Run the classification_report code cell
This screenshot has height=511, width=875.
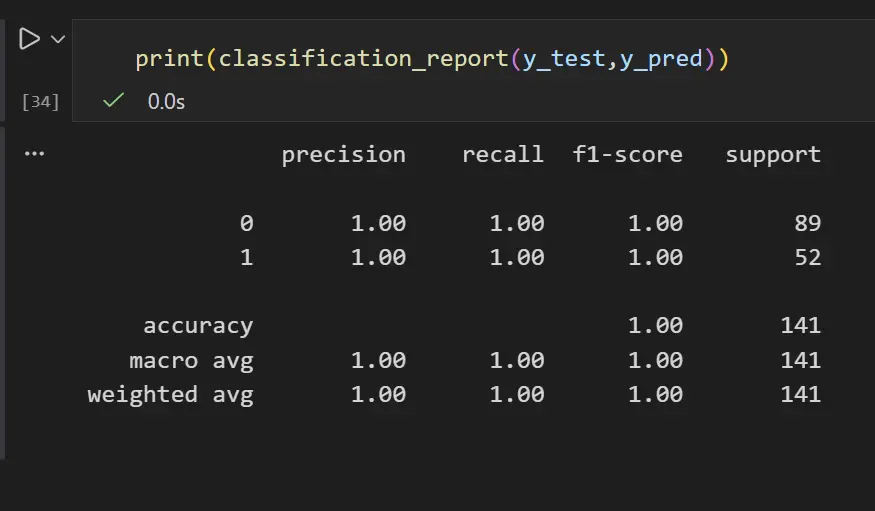tap(29, 39)
